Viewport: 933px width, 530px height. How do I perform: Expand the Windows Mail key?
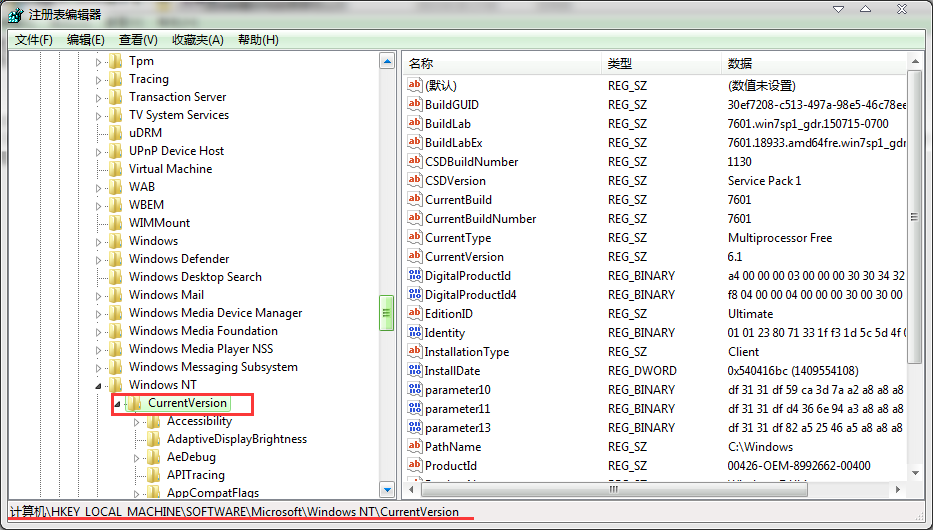click(99, 296)
